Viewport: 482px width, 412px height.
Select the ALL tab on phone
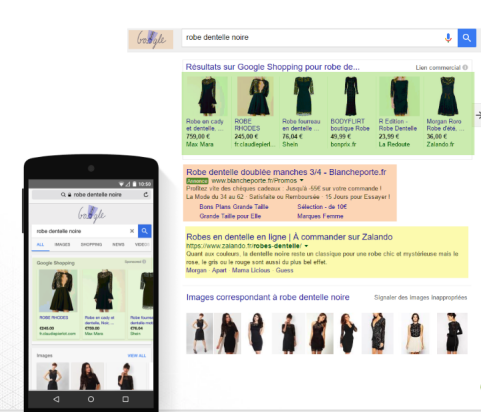tap(40, 244)
